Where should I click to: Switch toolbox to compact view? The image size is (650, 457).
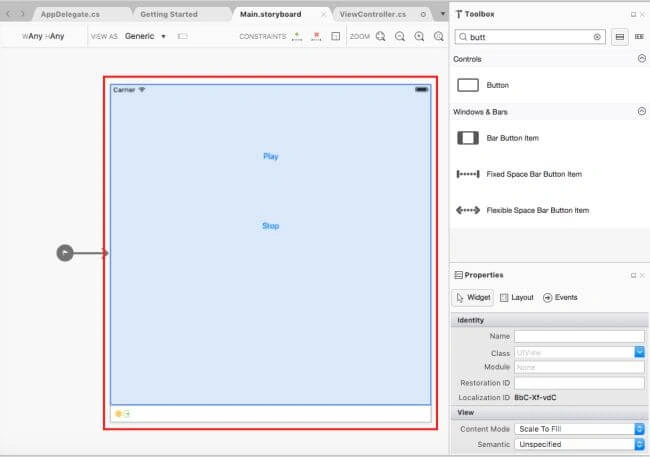639,37
